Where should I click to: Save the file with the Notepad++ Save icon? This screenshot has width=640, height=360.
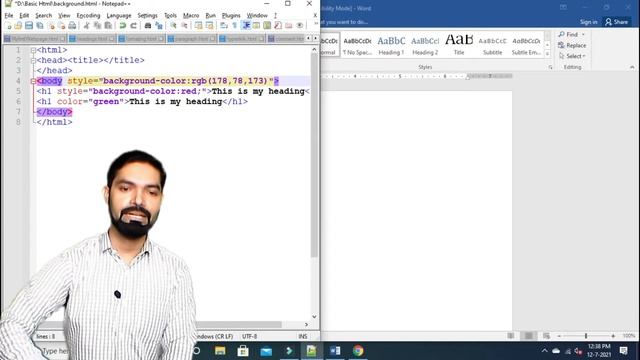[x=29, y=26]
